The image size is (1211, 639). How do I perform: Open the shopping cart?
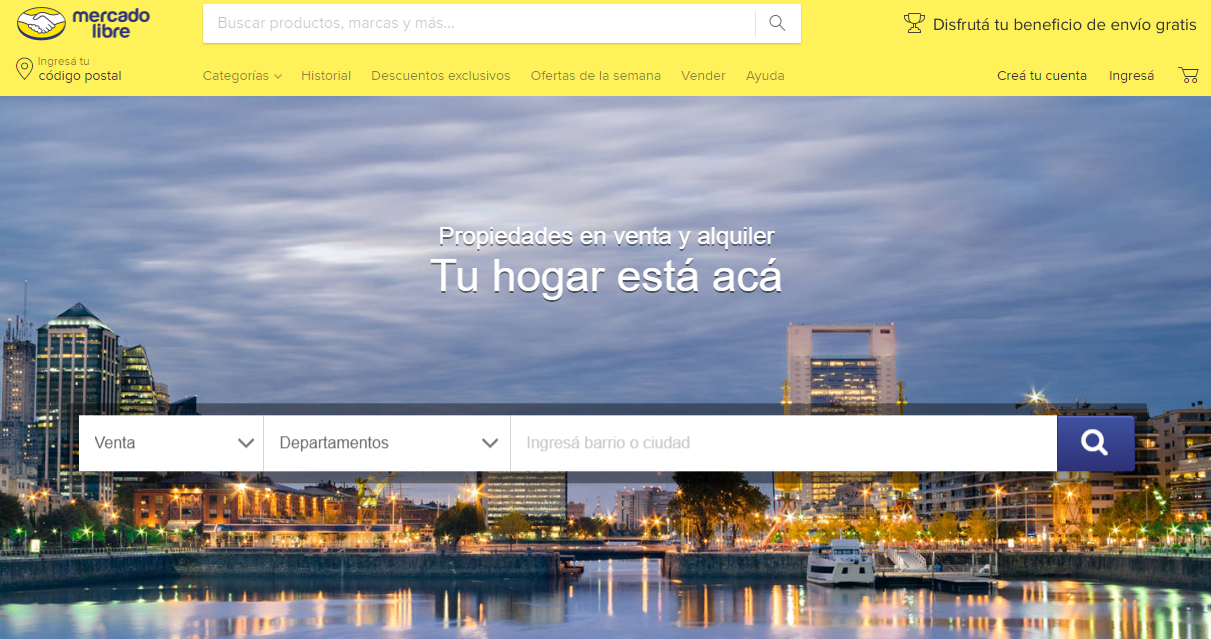[x=1188, y=75]
